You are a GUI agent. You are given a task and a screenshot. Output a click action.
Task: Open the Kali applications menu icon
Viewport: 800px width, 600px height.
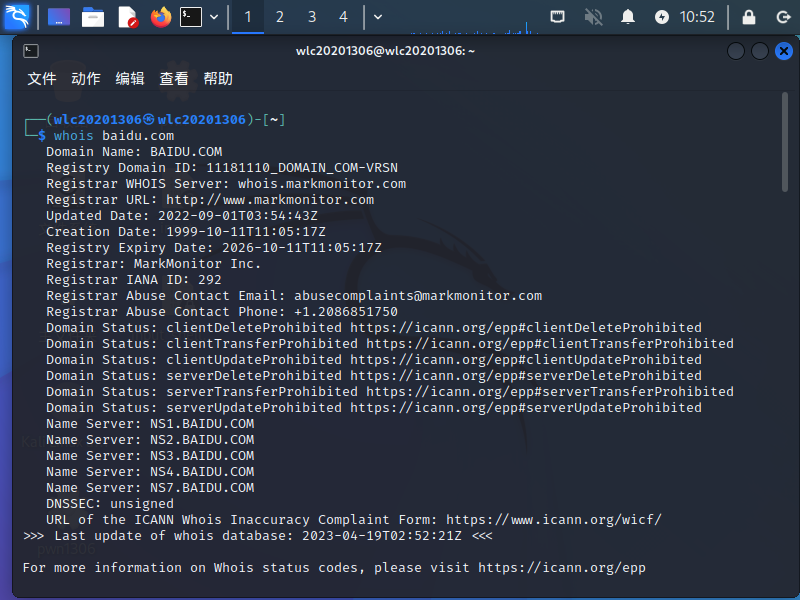coord(17,17)
